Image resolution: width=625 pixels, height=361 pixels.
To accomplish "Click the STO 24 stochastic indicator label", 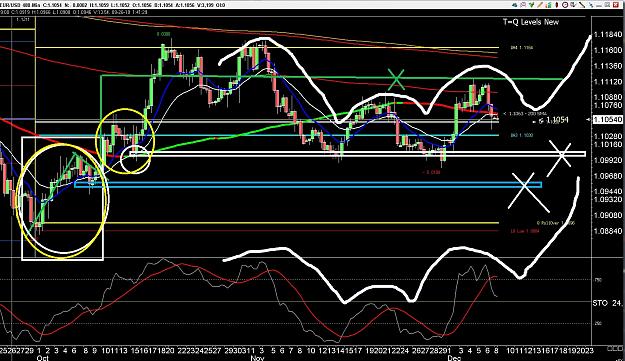I will (x=607, y=303).
